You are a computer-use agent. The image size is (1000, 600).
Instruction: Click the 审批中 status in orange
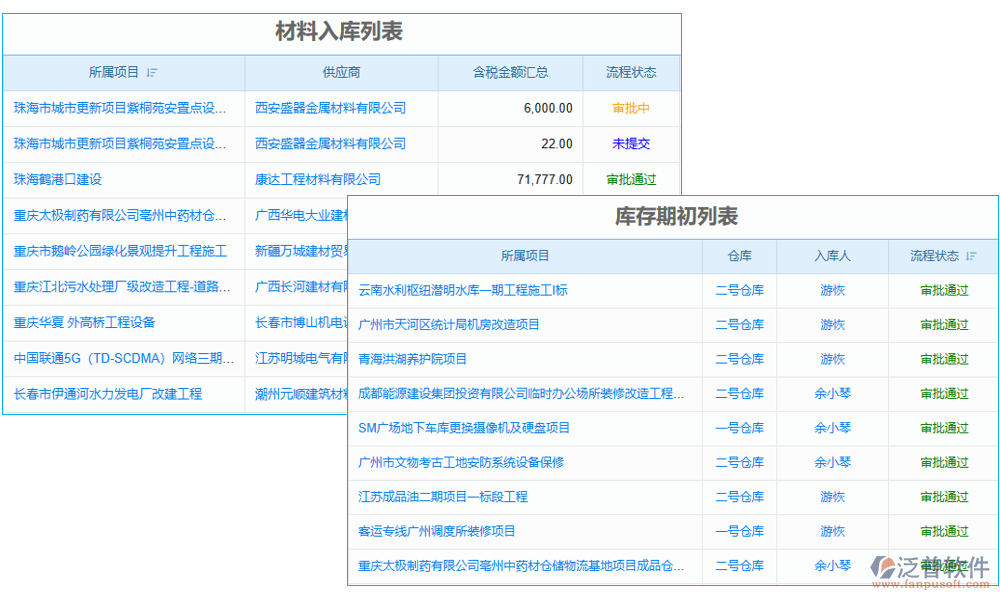tap(631, 107)
